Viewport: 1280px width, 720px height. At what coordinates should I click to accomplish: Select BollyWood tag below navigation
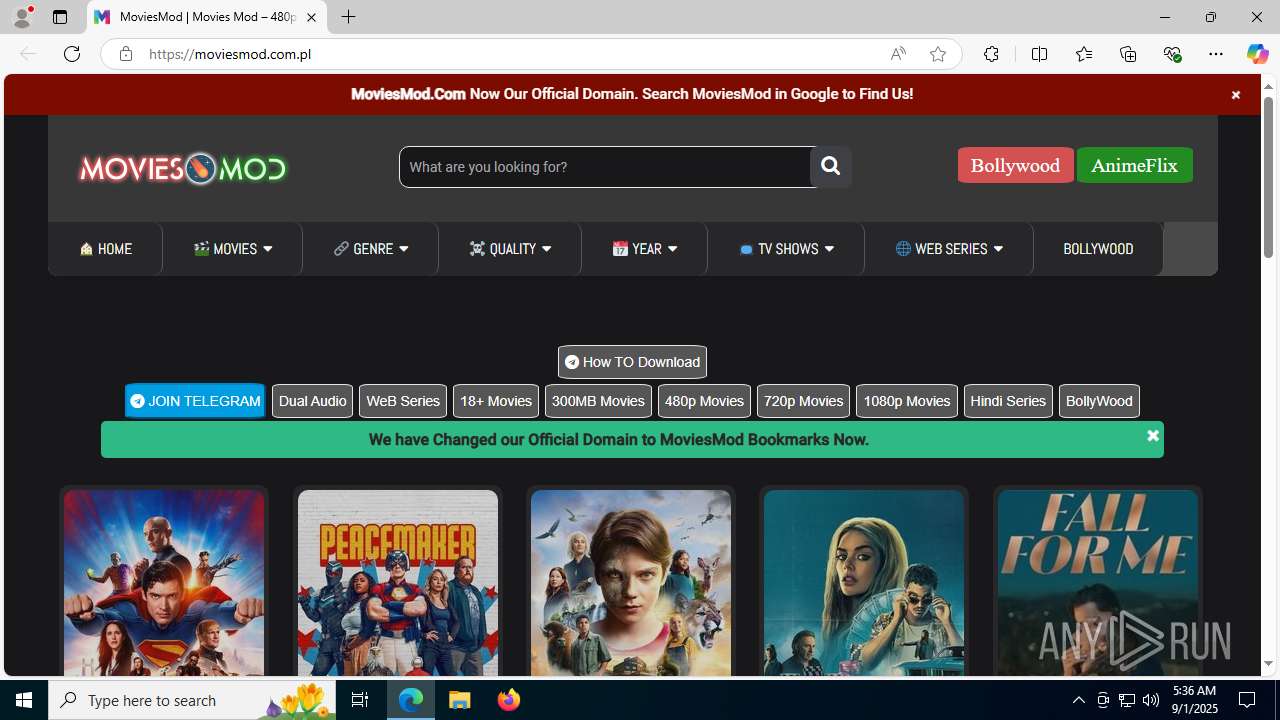(x=1099, y=401)
